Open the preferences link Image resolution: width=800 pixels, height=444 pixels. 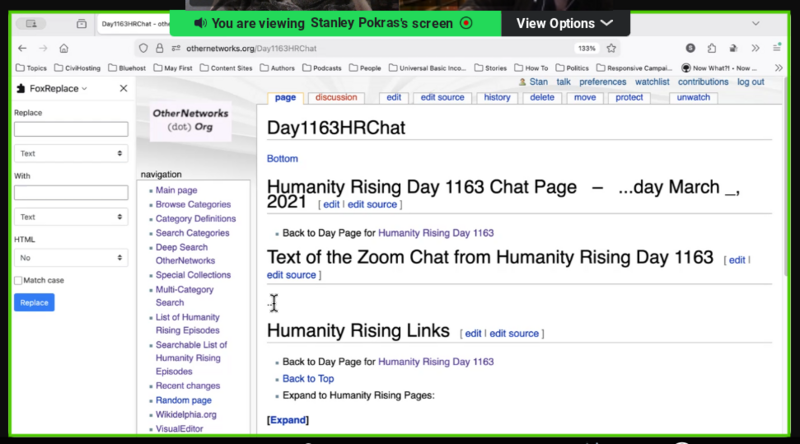pyautogui.click(x=603, y=82)
